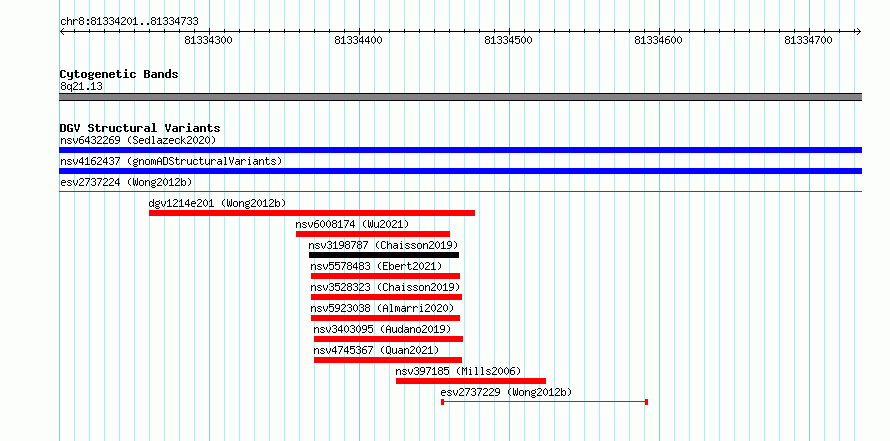This screenshot has width=890, height=441.
Task: Click the left arrowhead of the ruler
Action: [x=62, y=32]
